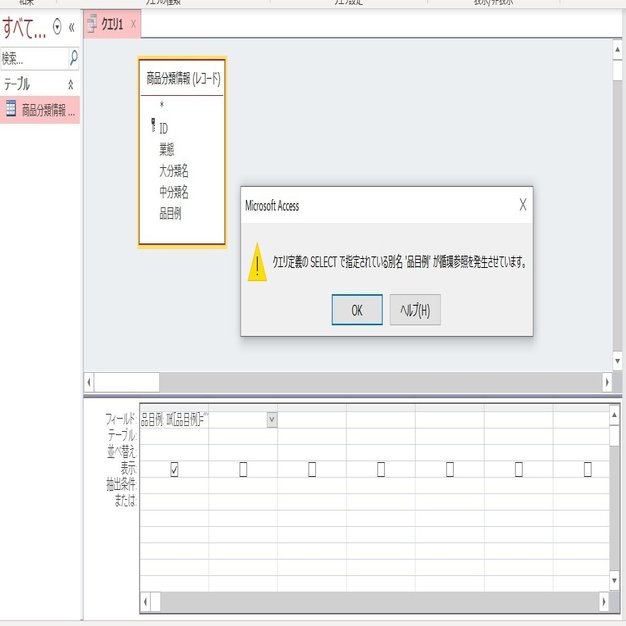Click OK in the Microsoft Access dialog
This screenshot has width=626, height=626.
357,310
